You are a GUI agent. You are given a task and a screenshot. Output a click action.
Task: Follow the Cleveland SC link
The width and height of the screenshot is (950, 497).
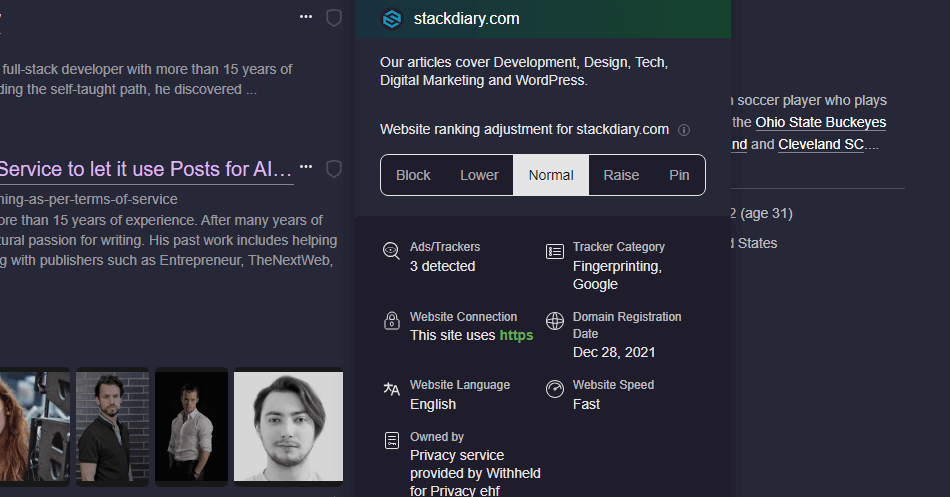[x=821, y=144]
